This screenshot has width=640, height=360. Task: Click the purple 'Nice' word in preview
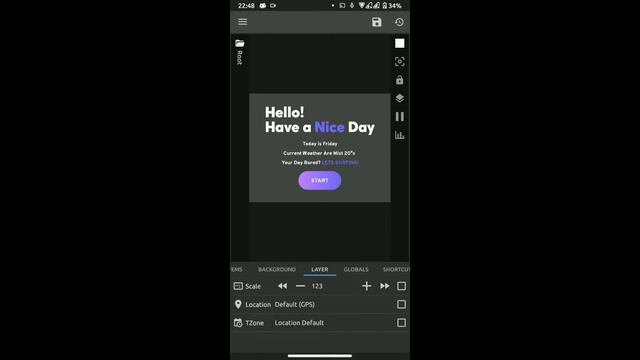tap(329, 127)
